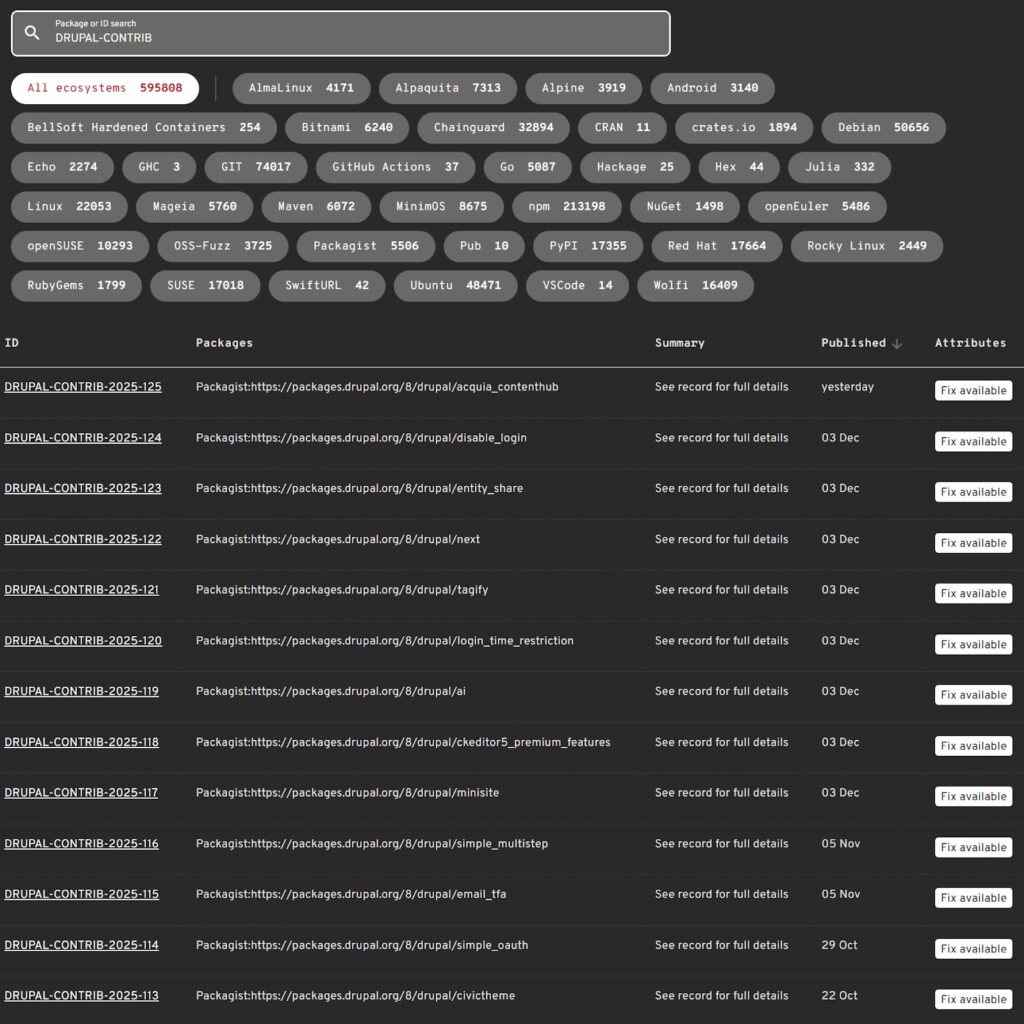Sort results by the ID column header
Viewport: 1024px width, 1024px height.
(x=11, y=342)
